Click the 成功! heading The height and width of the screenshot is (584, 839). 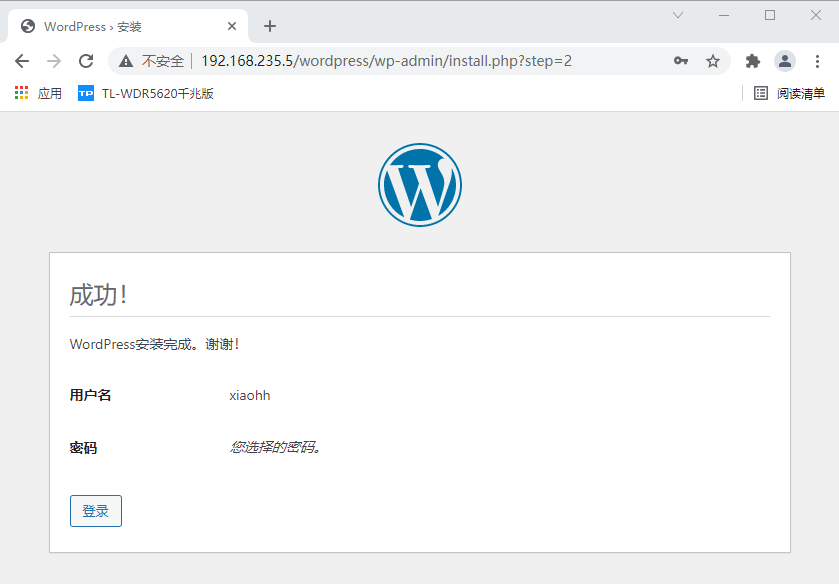pos(98,295)
